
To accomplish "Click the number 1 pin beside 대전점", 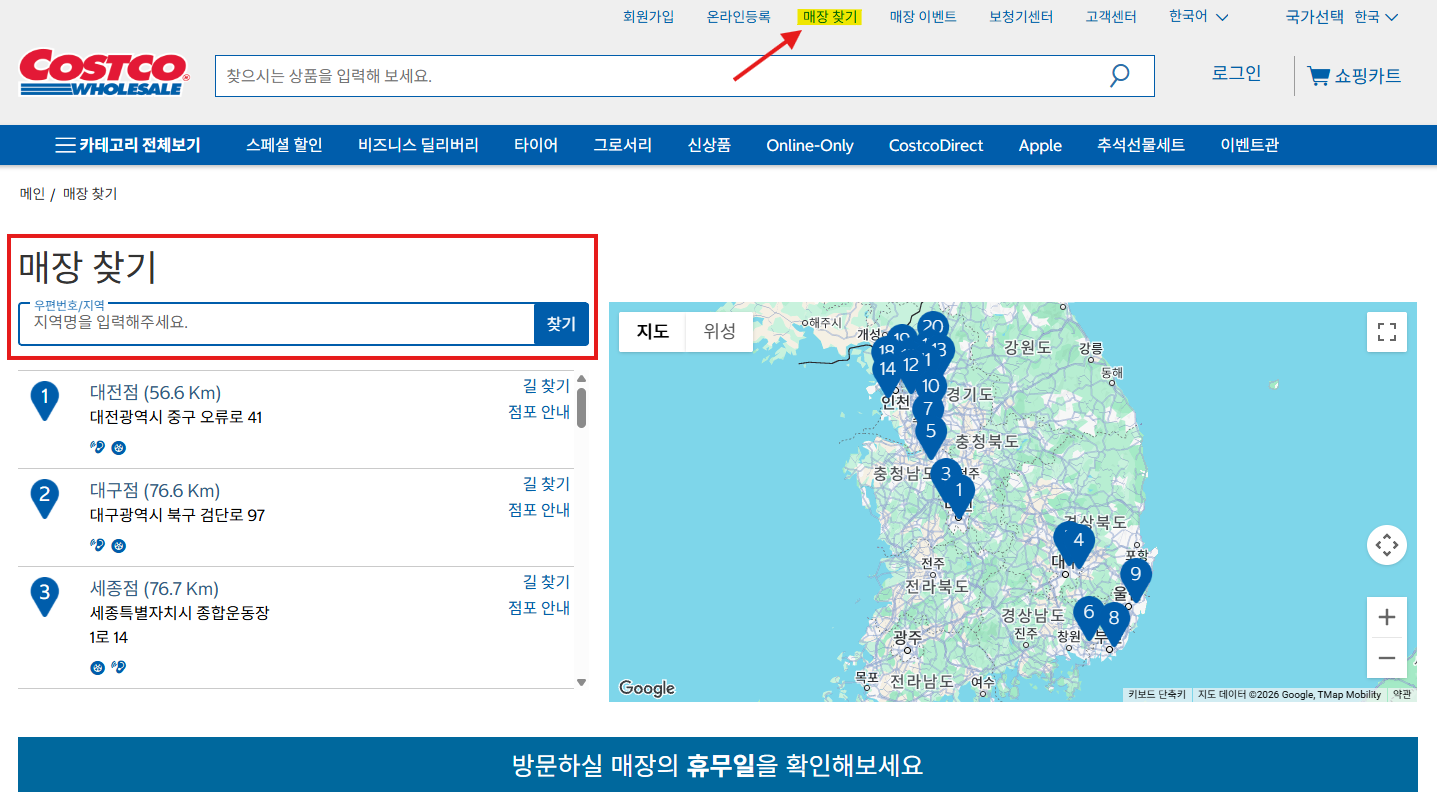I will [x=45, y=399].
